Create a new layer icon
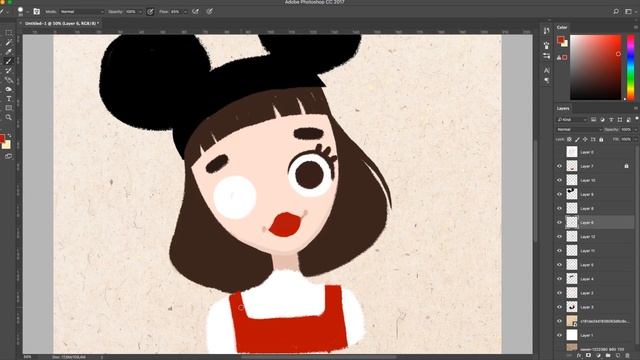Image resolution: width=640 pixels, height=360 pixels. coord(618,356)
